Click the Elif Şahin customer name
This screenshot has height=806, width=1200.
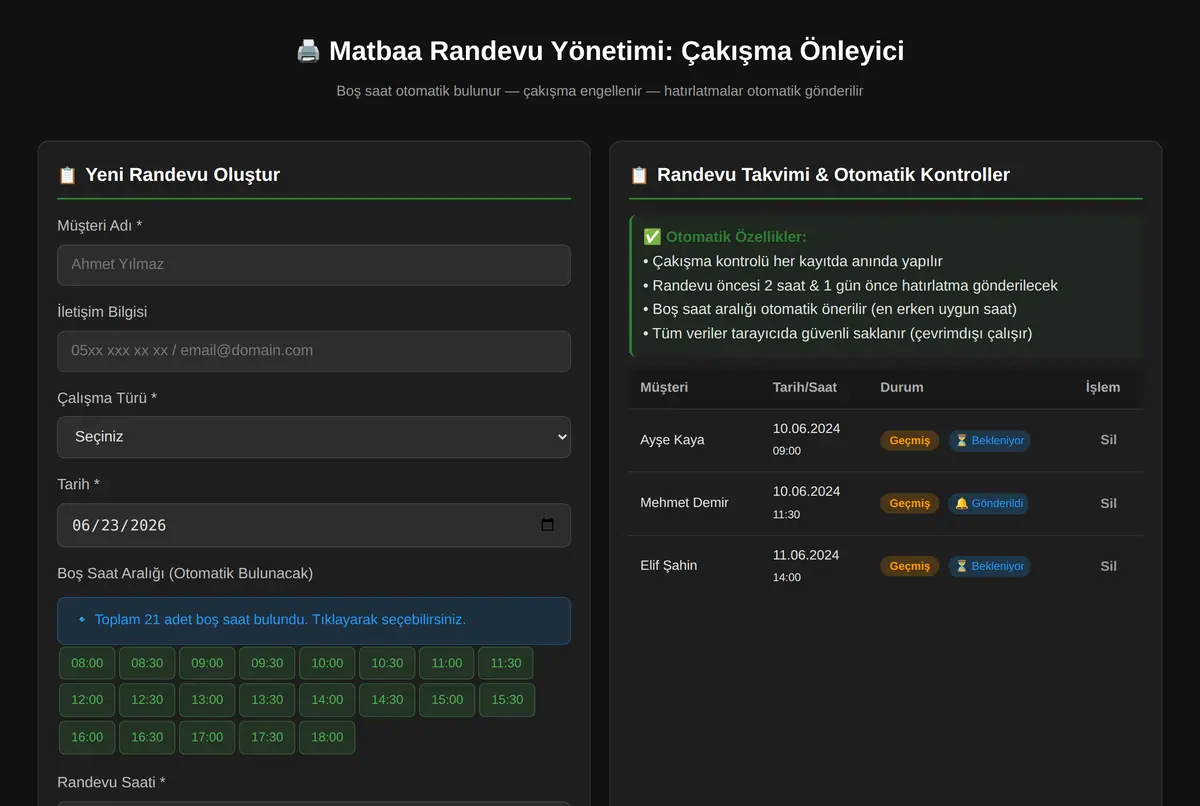pos(669,566)
